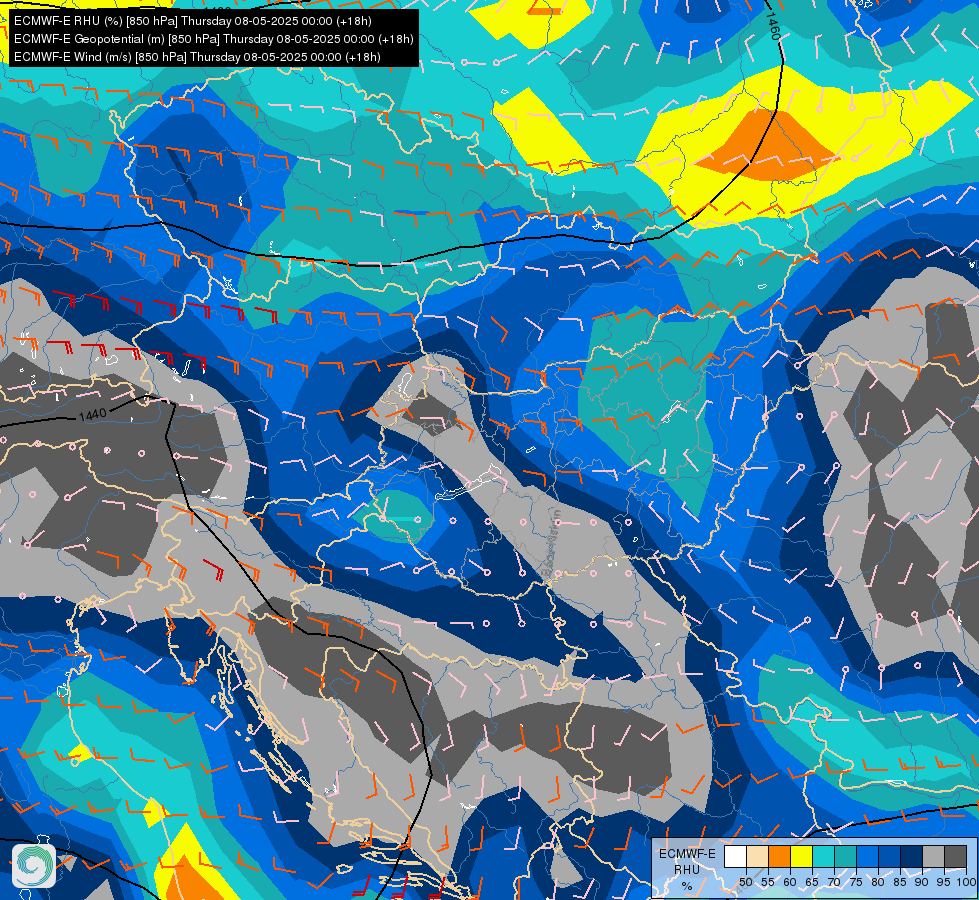Viewport: 979px width, 900px height.
Task: Click the % unit label in legend
Action: pos(687,886)
